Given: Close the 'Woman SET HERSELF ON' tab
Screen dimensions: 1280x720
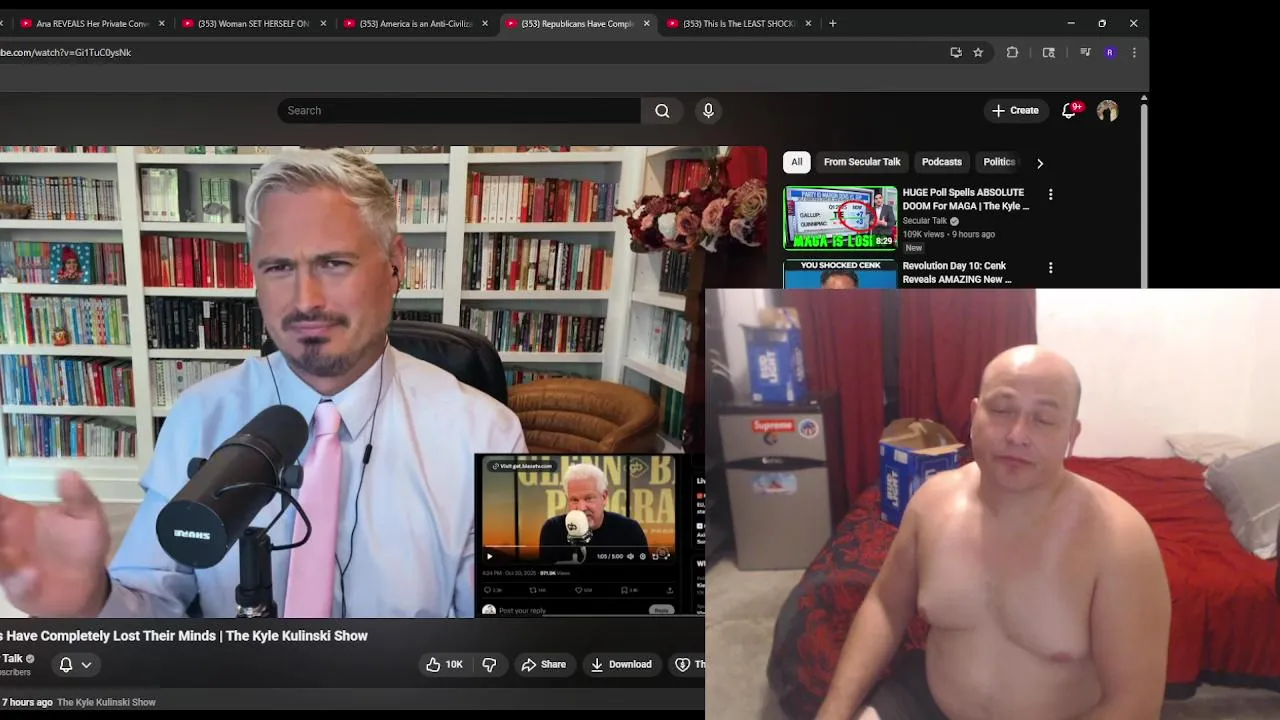Looking at the screenshot, I should tap(323, 23).
